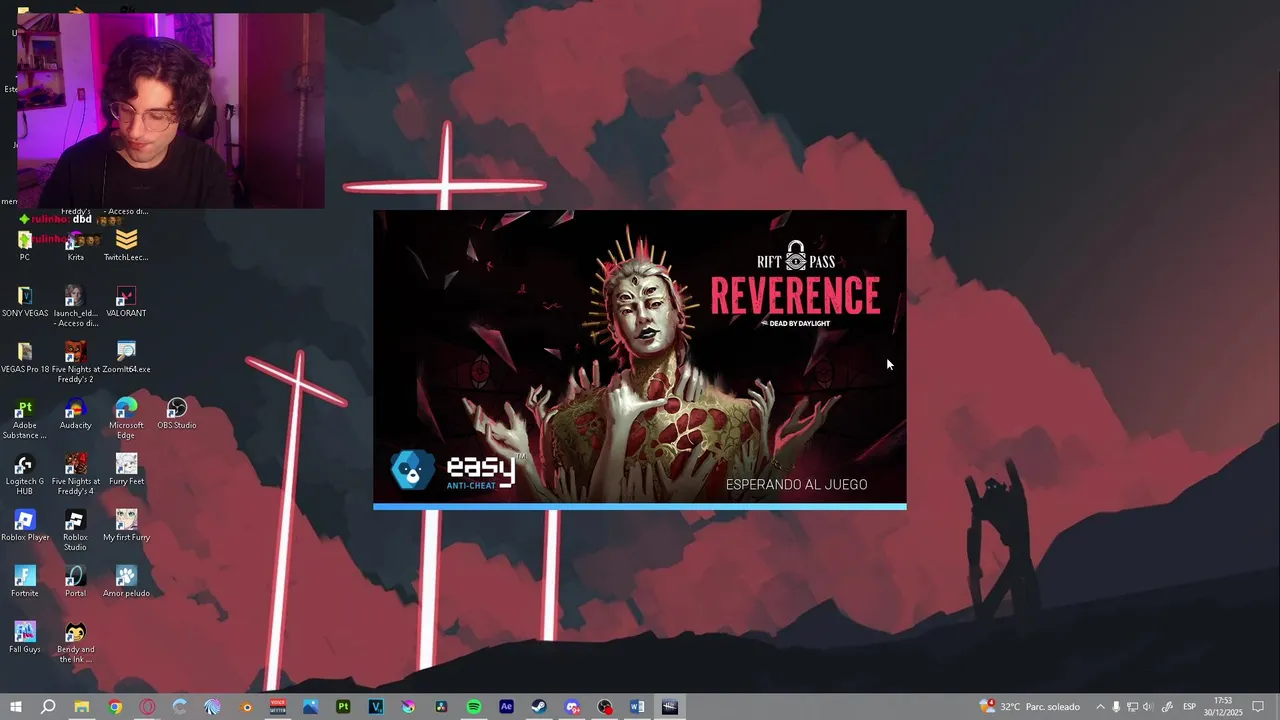1280x720 pixels.
Task: Open the Krita desktop shortcut
Action: point(75,245)
